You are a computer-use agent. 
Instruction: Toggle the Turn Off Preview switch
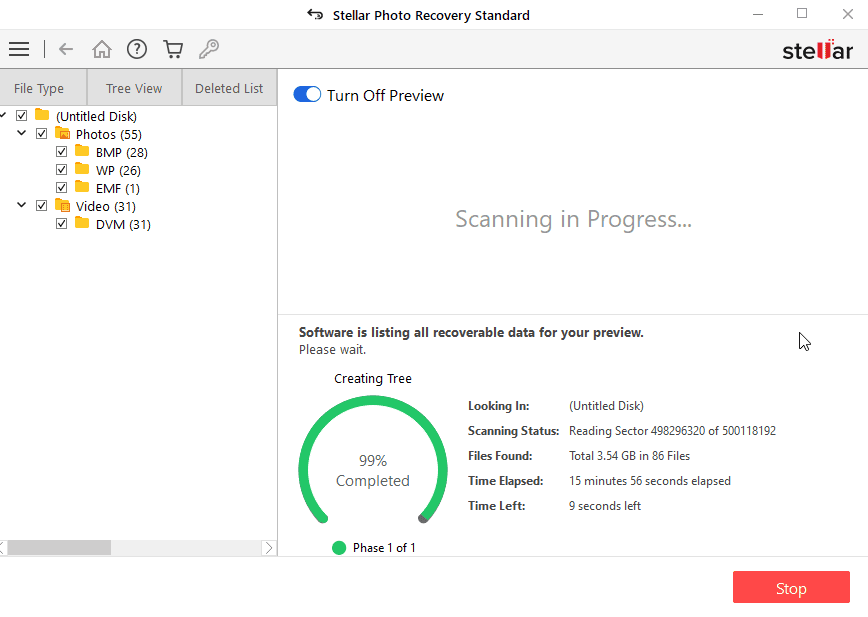307,95
